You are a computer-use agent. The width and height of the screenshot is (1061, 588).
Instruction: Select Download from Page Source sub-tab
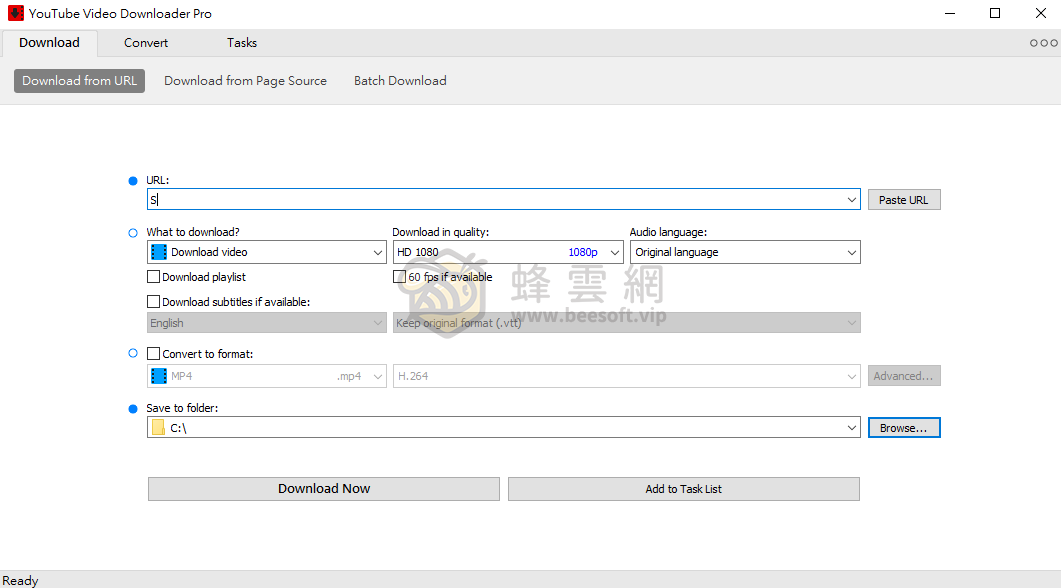point(245,81)
